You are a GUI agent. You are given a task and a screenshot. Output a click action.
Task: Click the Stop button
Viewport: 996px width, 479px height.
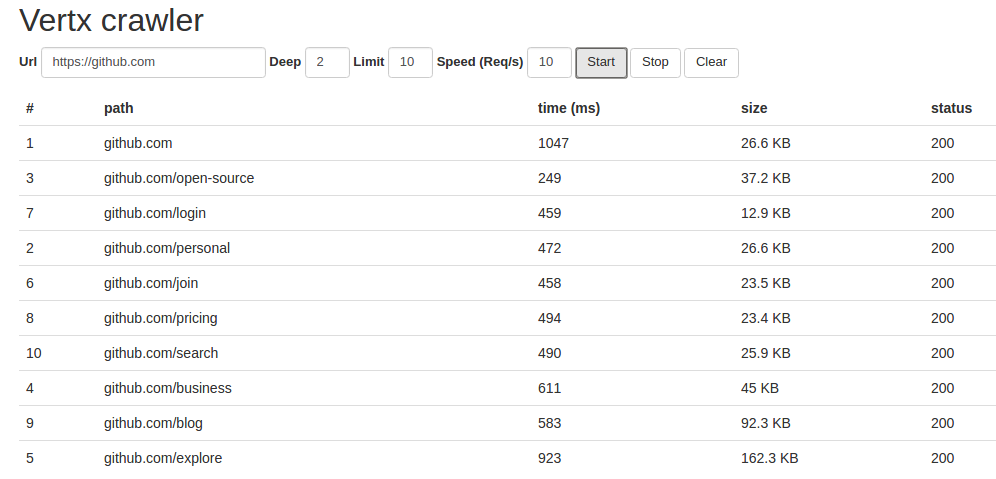pyautogui.click(x=655, y=62)
